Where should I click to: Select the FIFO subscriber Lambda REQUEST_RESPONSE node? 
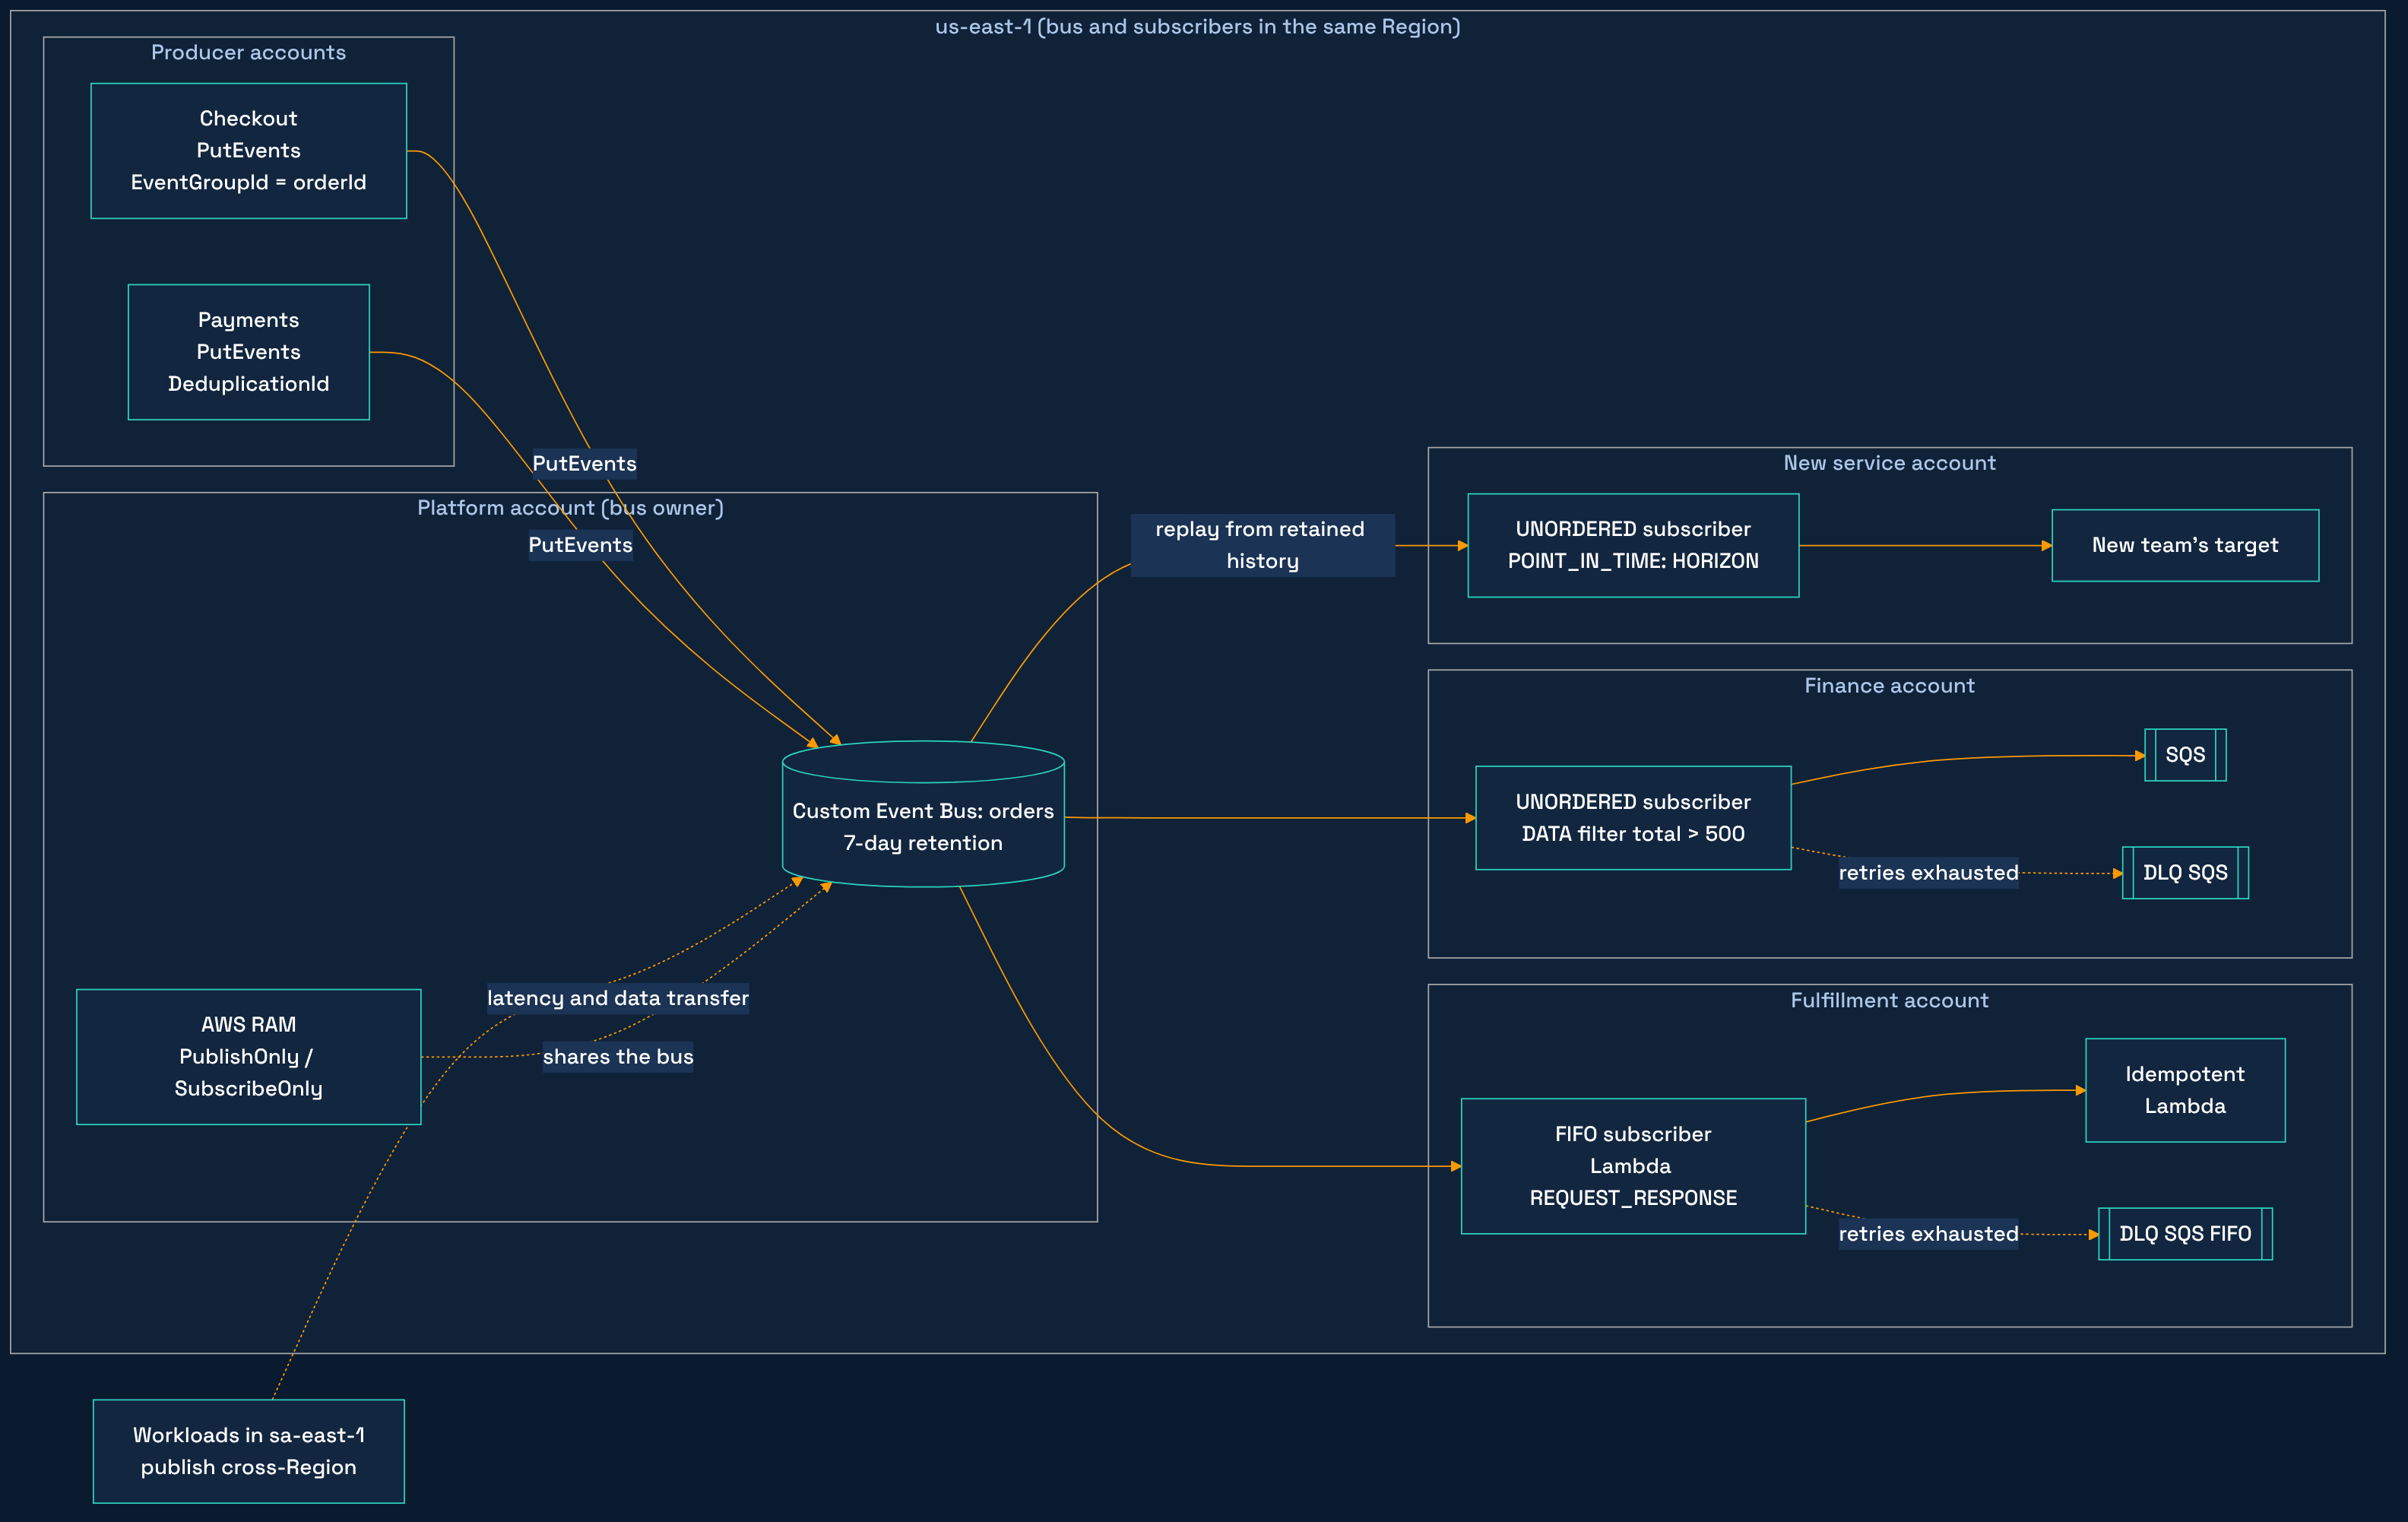pyautogui.click(x=1633, y=1166)
